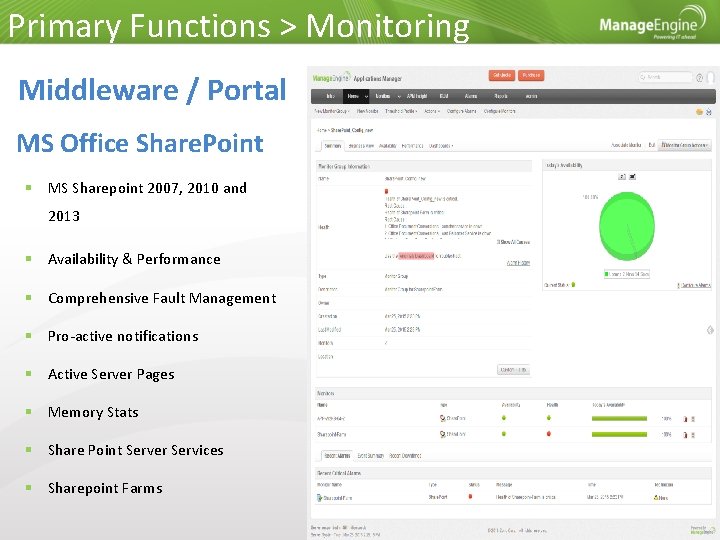
Task: Click green availability dot in top monitor row
Action: [504, 418]
